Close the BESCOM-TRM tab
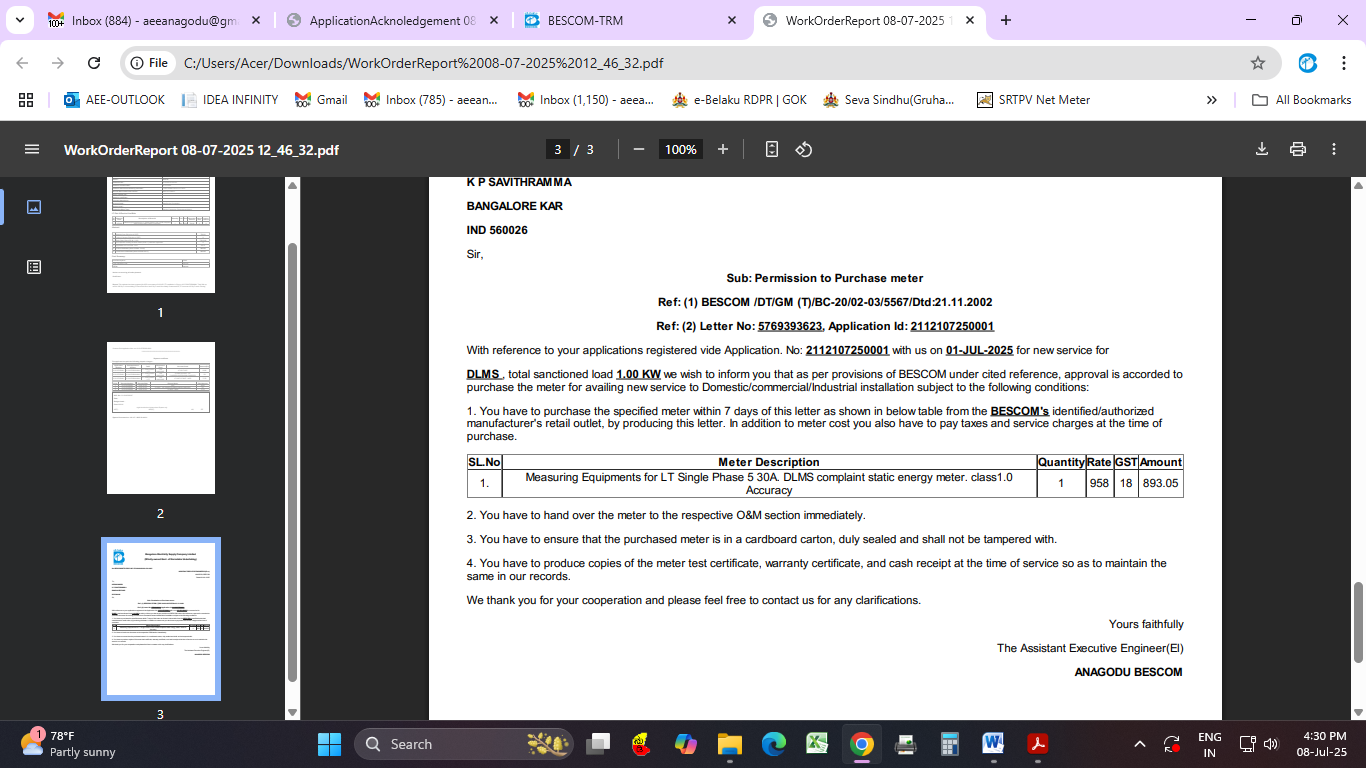Viewport: 1366px width, 768px height. [732, 20]
